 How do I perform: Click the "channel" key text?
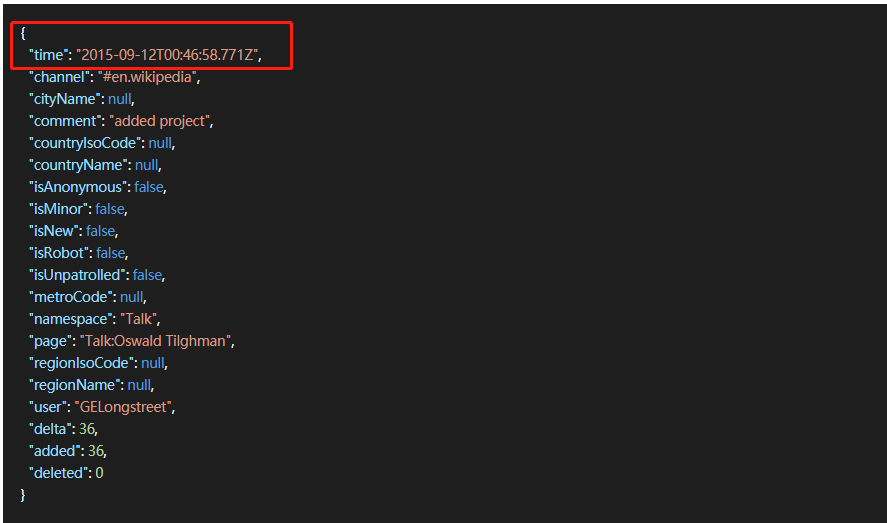tap(58, 76)
